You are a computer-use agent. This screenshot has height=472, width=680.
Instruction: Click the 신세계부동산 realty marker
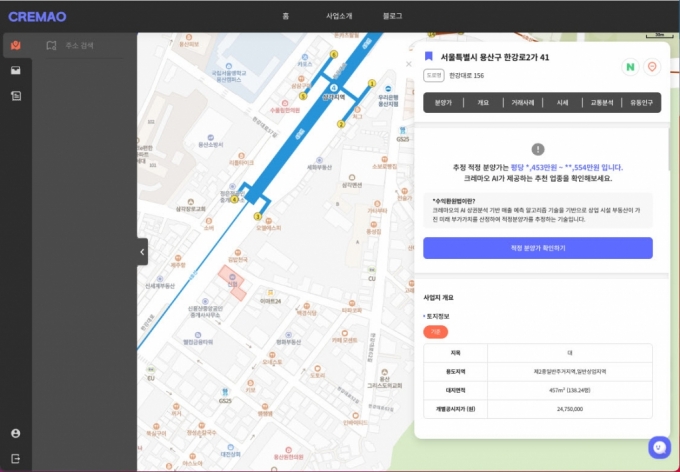coord(160,279)
